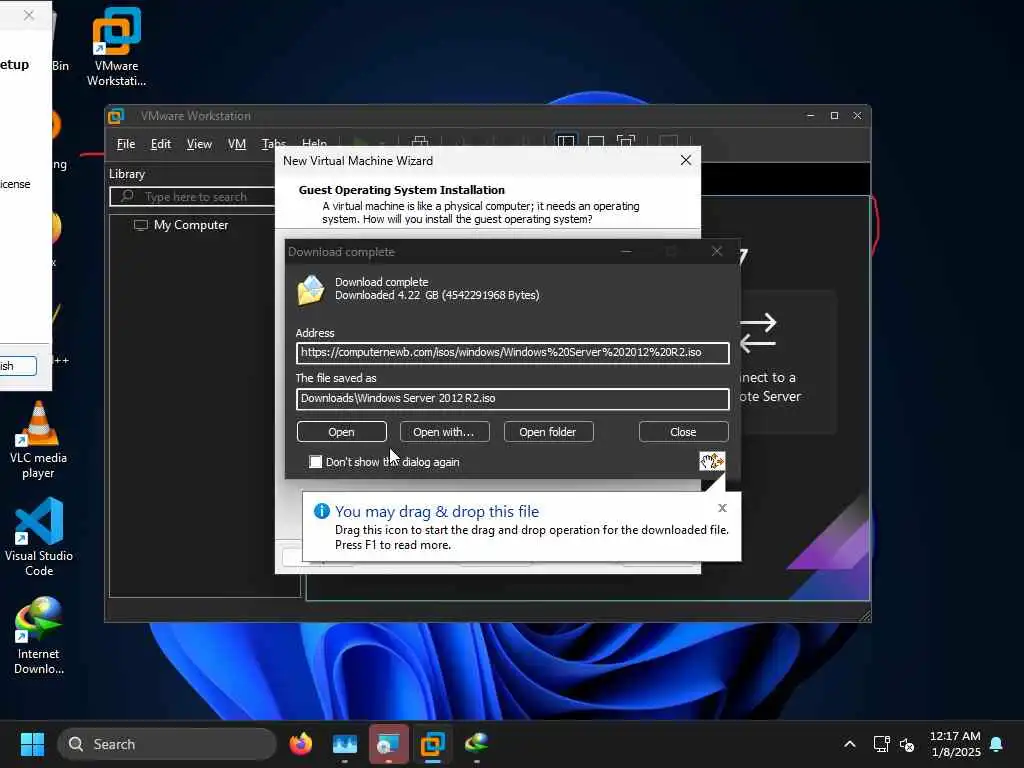This screenshot has width=1024, height=768.
Task: Click the VMware single window view icon
Action: (596, 142)
